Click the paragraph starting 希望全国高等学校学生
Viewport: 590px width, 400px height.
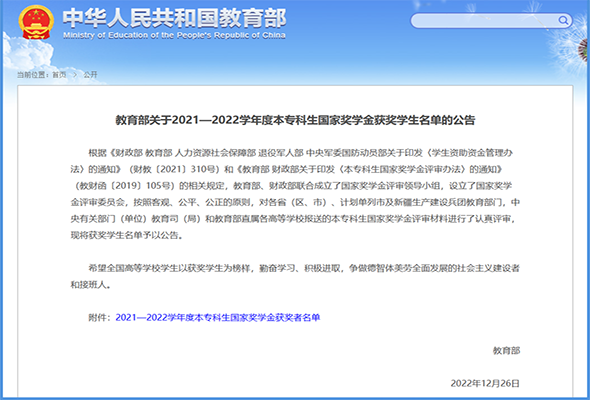(295, 276)
